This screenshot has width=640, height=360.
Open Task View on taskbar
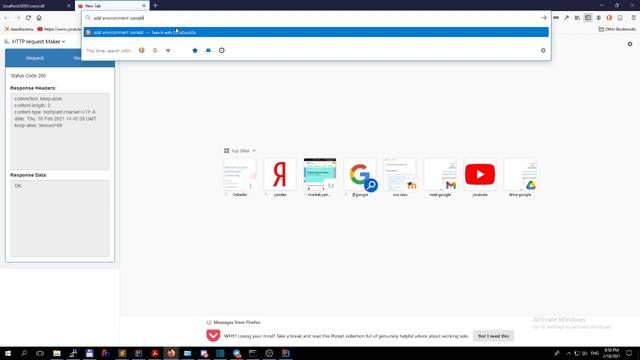click(40, 353)
